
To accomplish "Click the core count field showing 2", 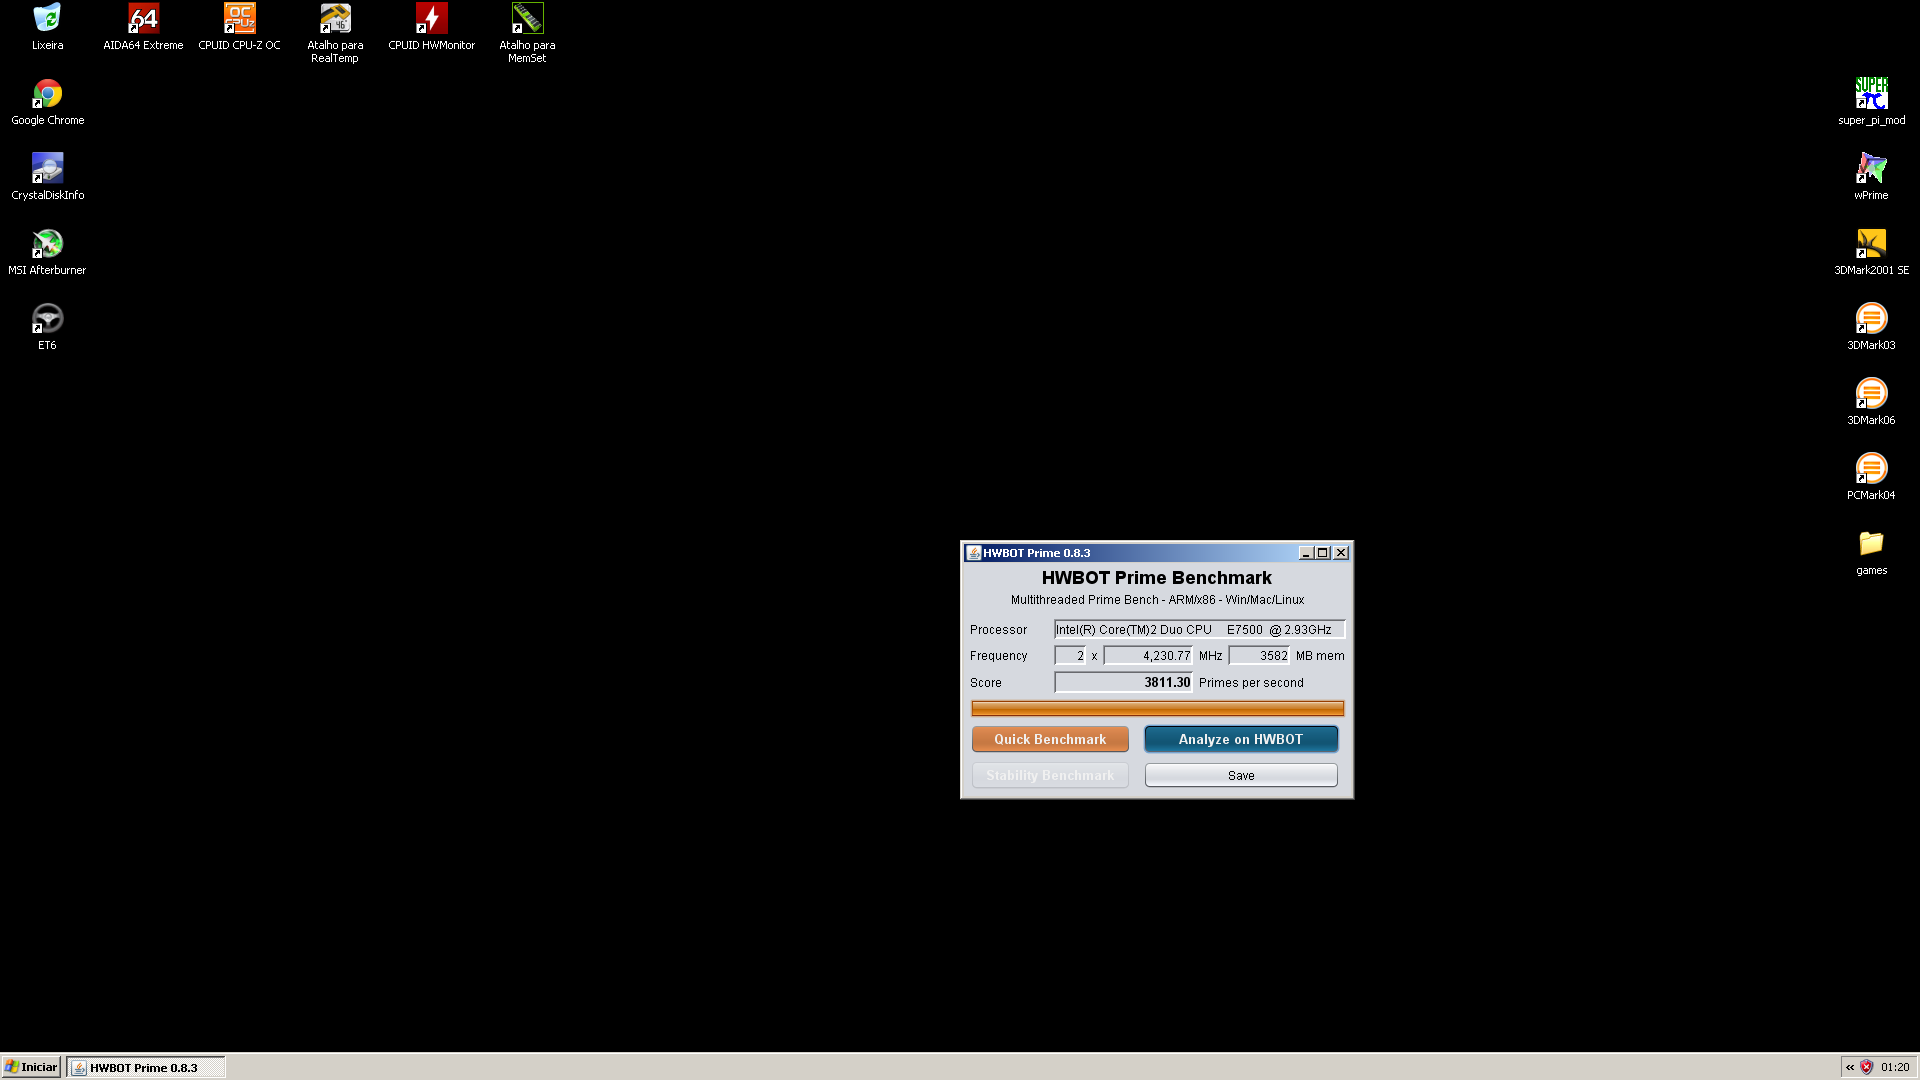I will [x=1070, y=656].
